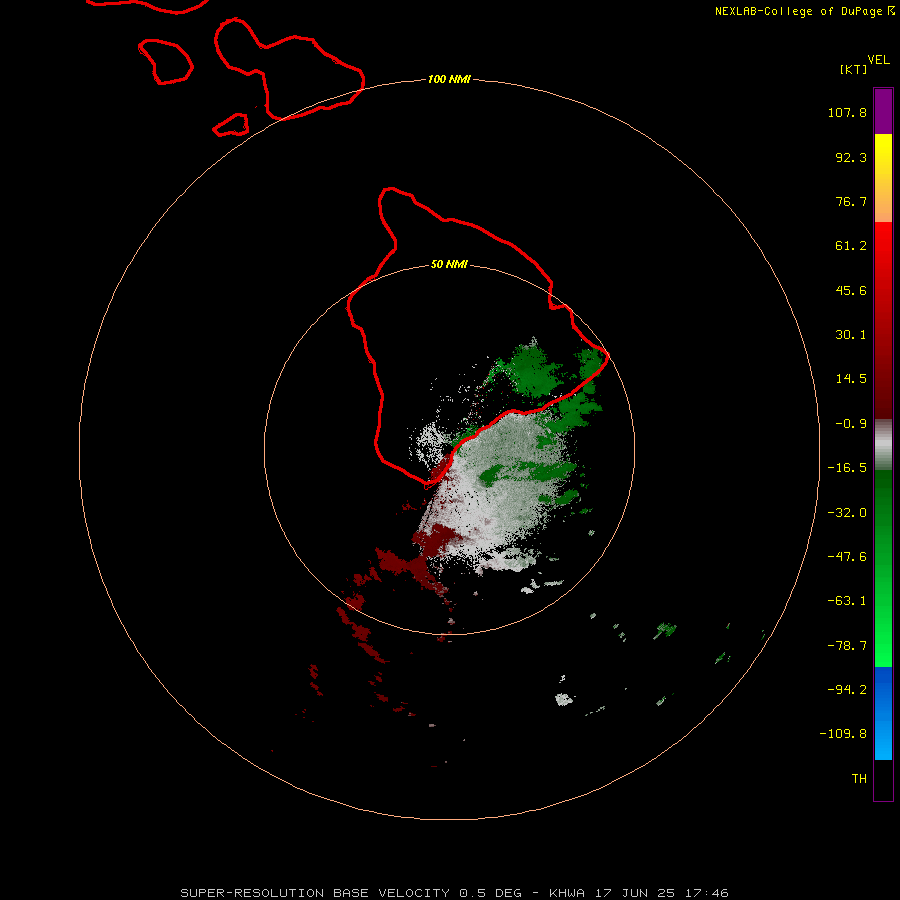The width and height of the screenshot is (900, 900).
Task: Click the -47.6 legend value
Action: 847,557
